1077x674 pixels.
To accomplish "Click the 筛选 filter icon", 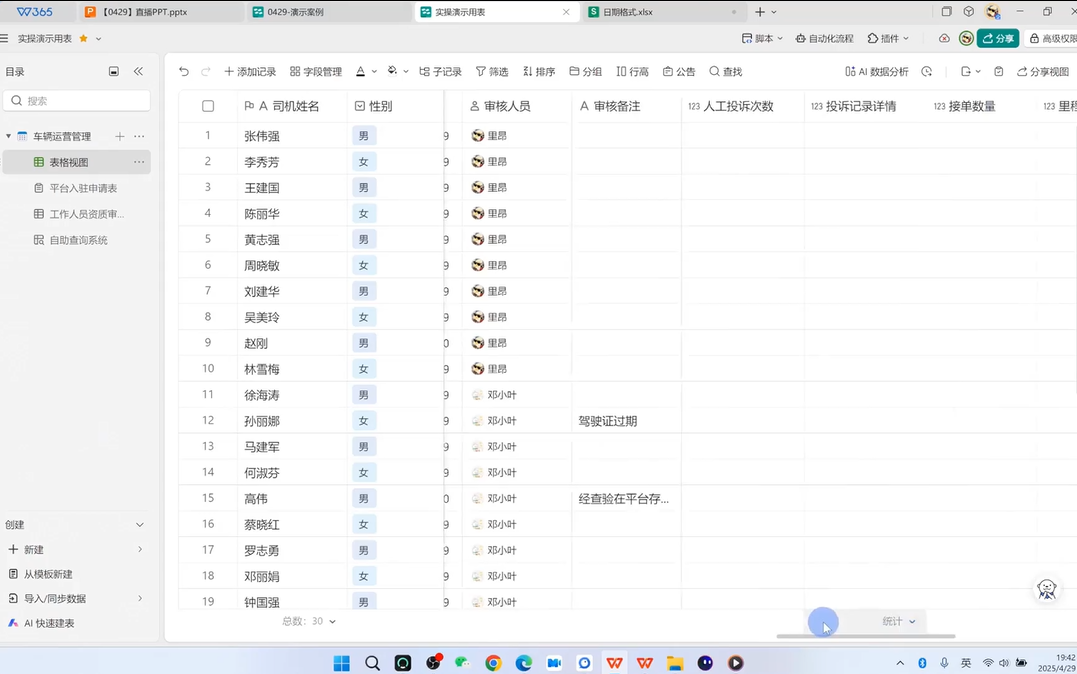I will [x=492, y=72].
